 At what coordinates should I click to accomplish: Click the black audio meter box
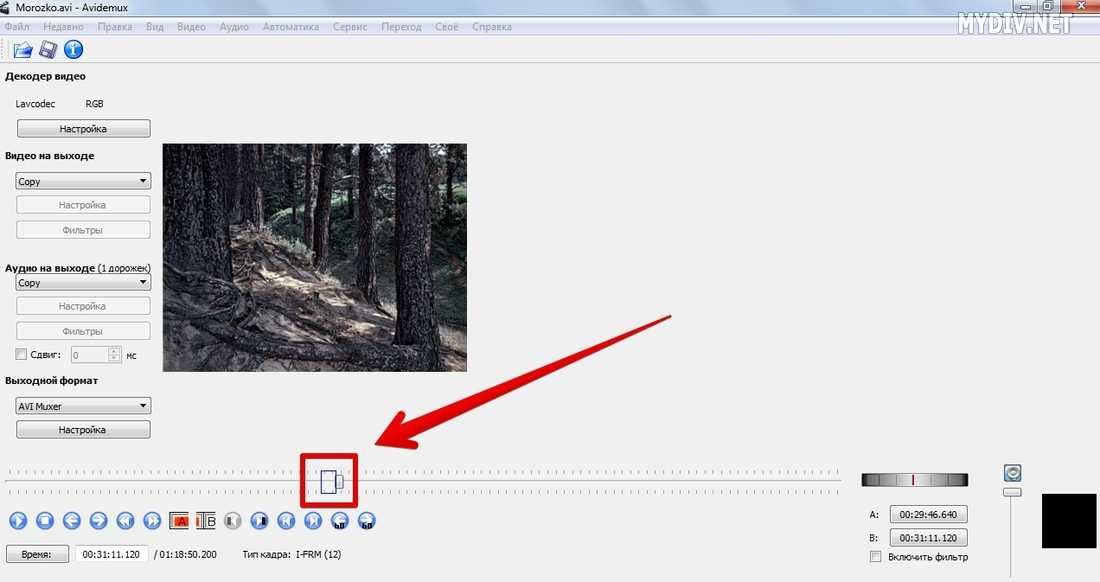pyautogui.click(x=1068, y=520)
